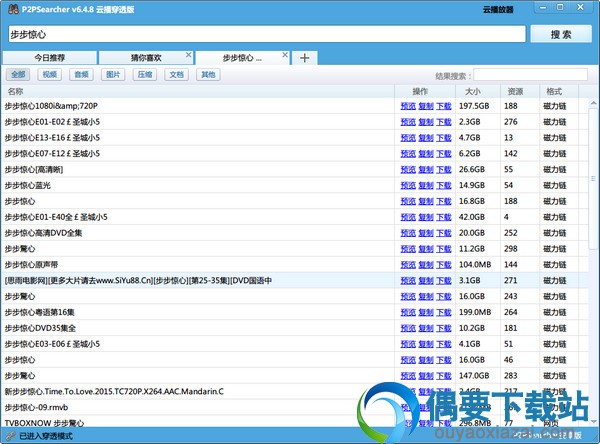Add a new search tab with plus icon
This screenshot has width=600, height=444.
[305, 58]
